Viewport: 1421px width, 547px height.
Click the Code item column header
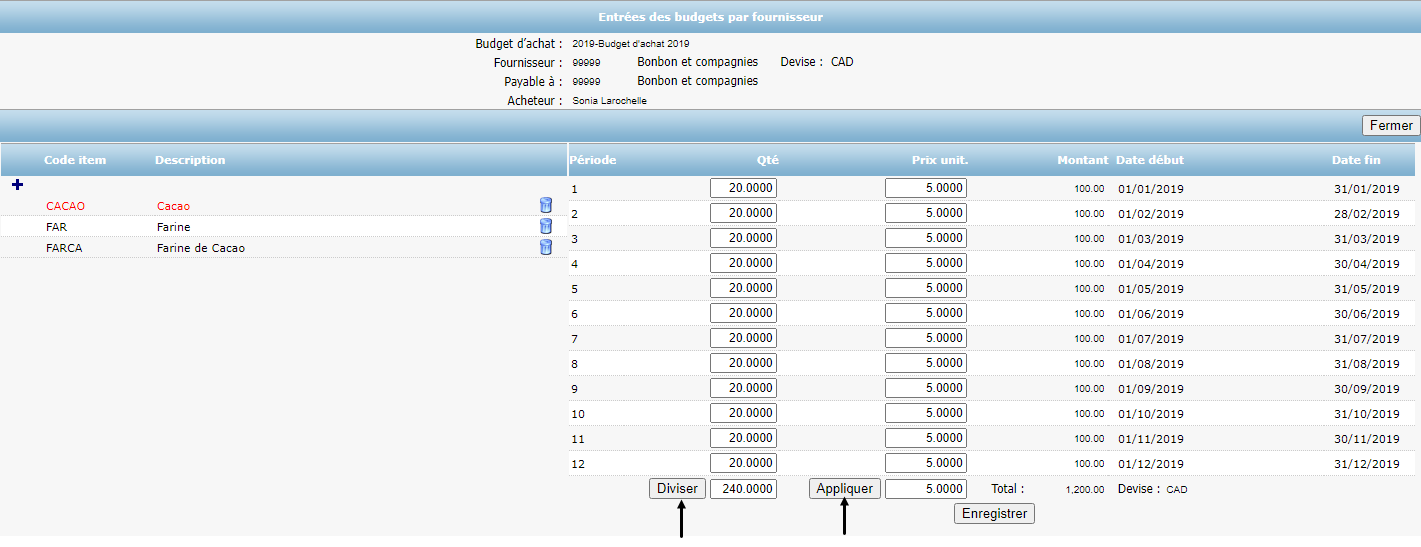75,160
